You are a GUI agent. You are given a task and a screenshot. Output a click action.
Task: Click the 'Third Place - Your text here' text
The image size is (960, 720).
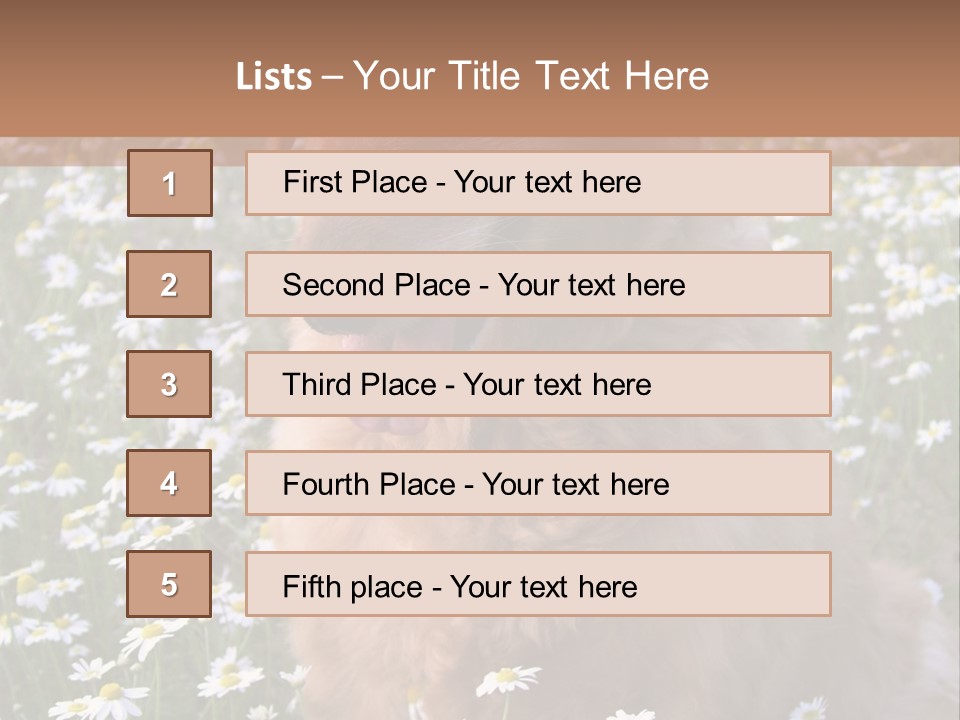pyautogui.click(x=466, y=385)
